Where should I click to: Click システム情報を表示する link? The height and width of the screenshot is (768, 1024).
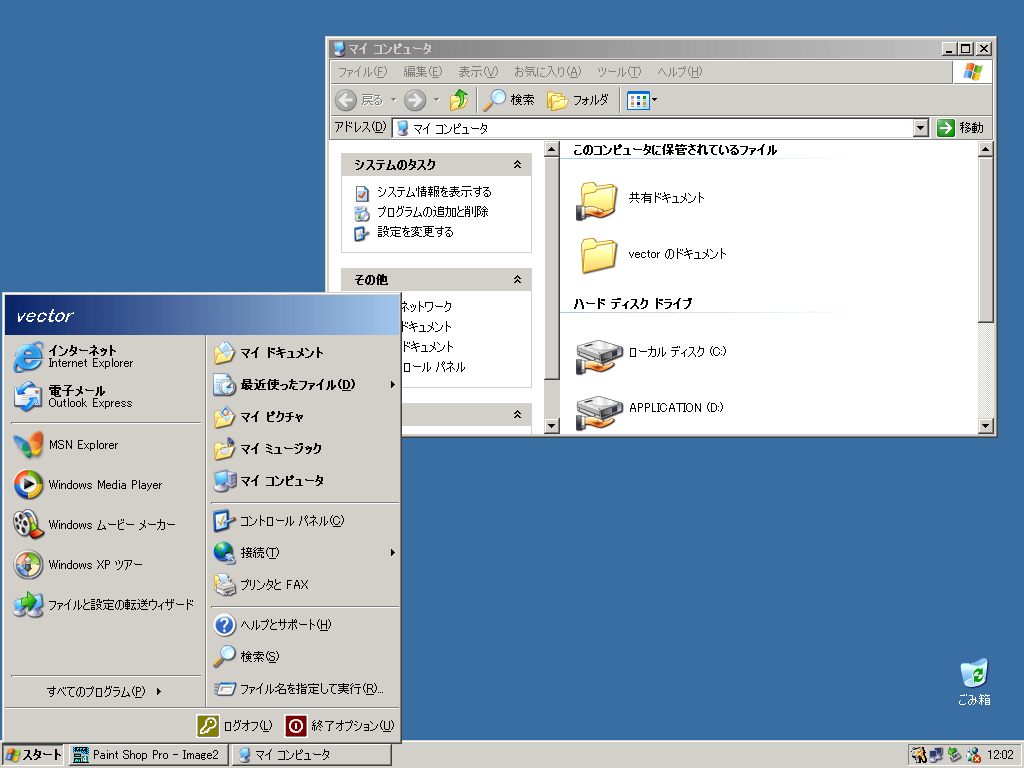(434, 192)
